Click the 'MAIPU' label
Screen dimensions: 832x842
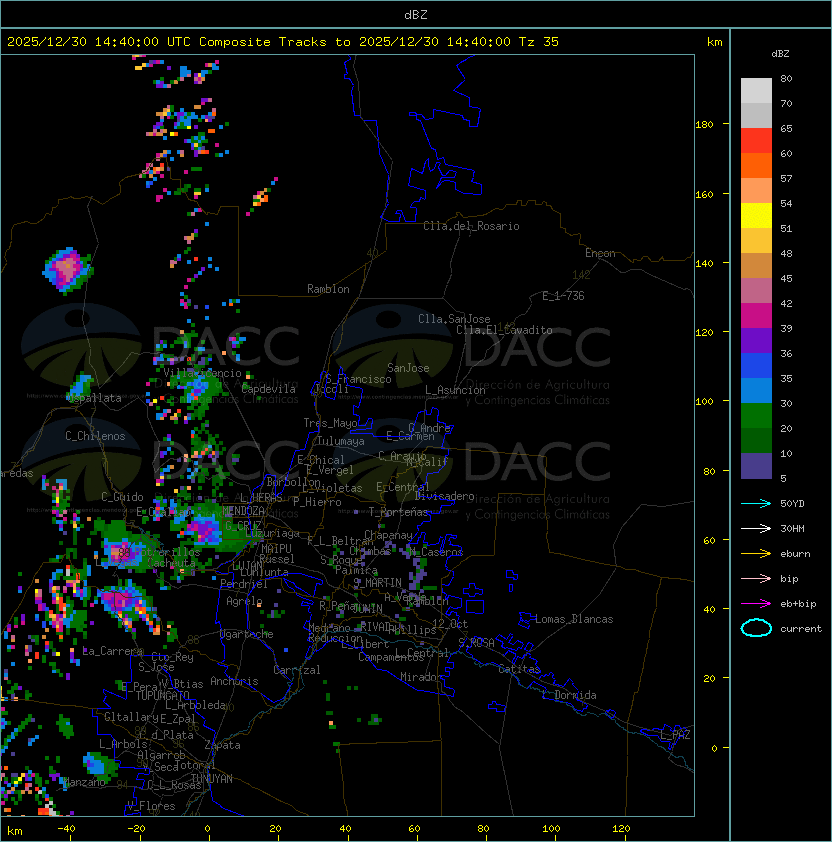(276, 549)
